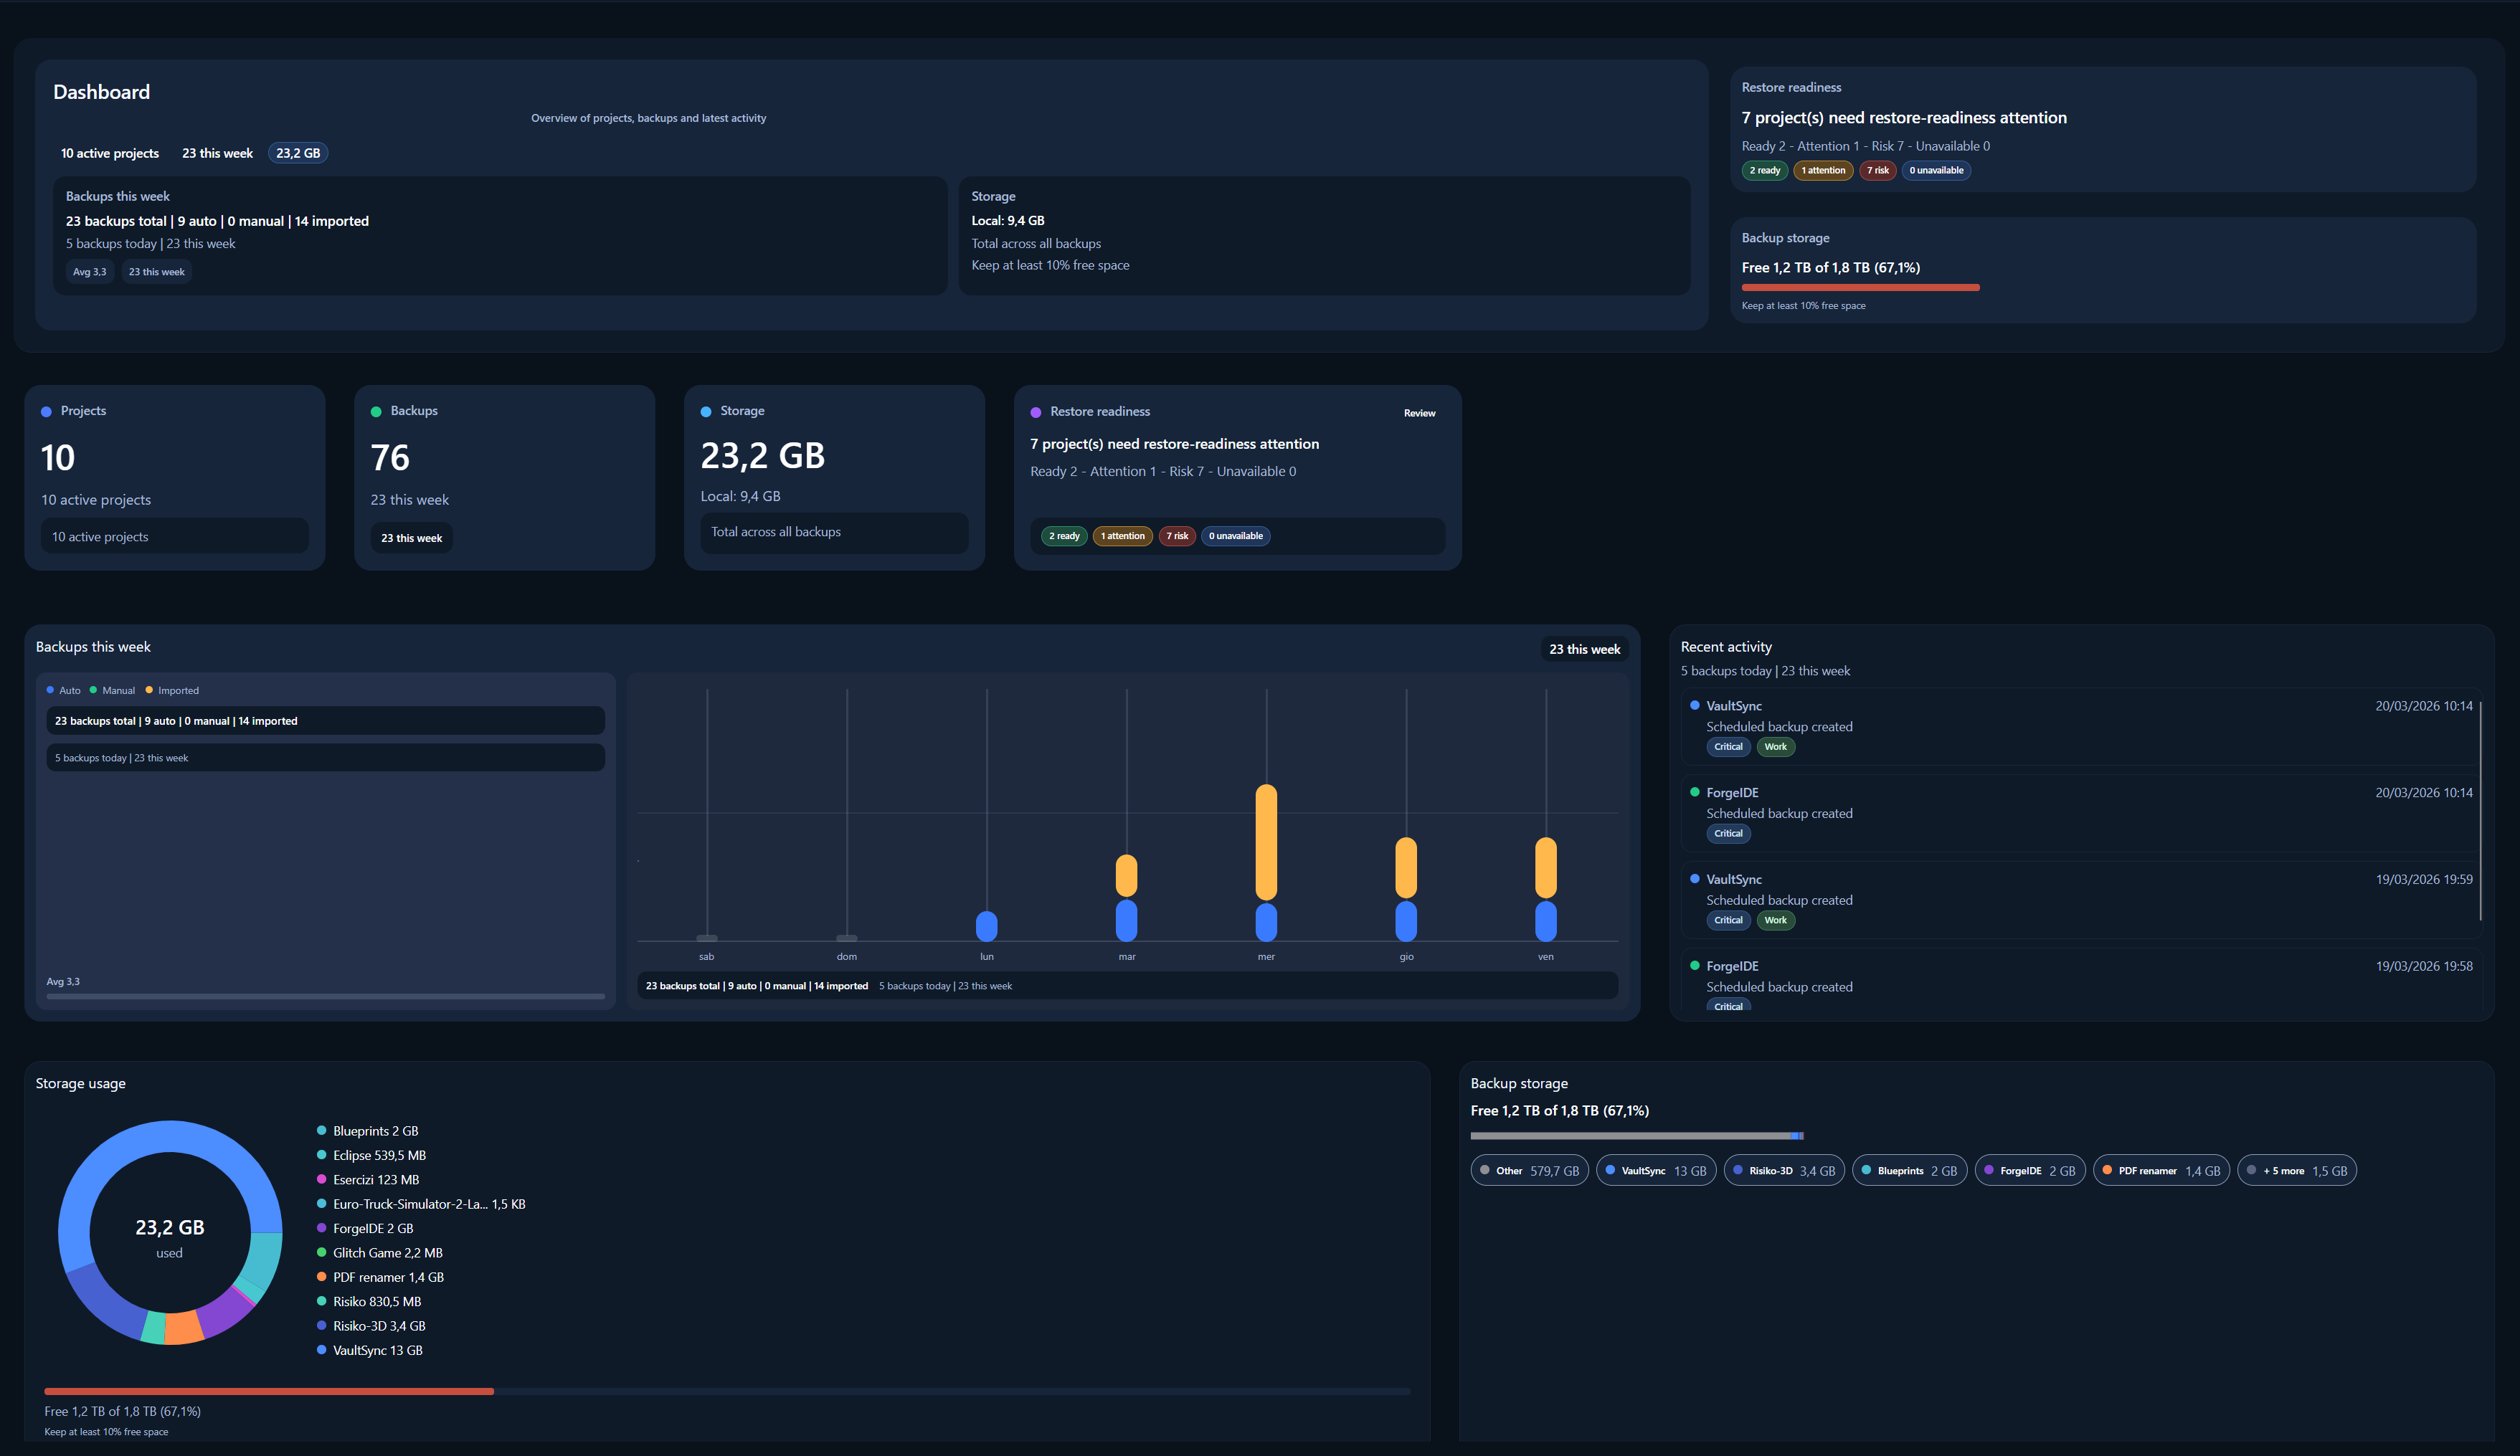Image resolution: width=2520 pixels, height=1456 pixels.
Task: Click the 23,2 GB pill in Dashboard header
Action: [298, 153]
